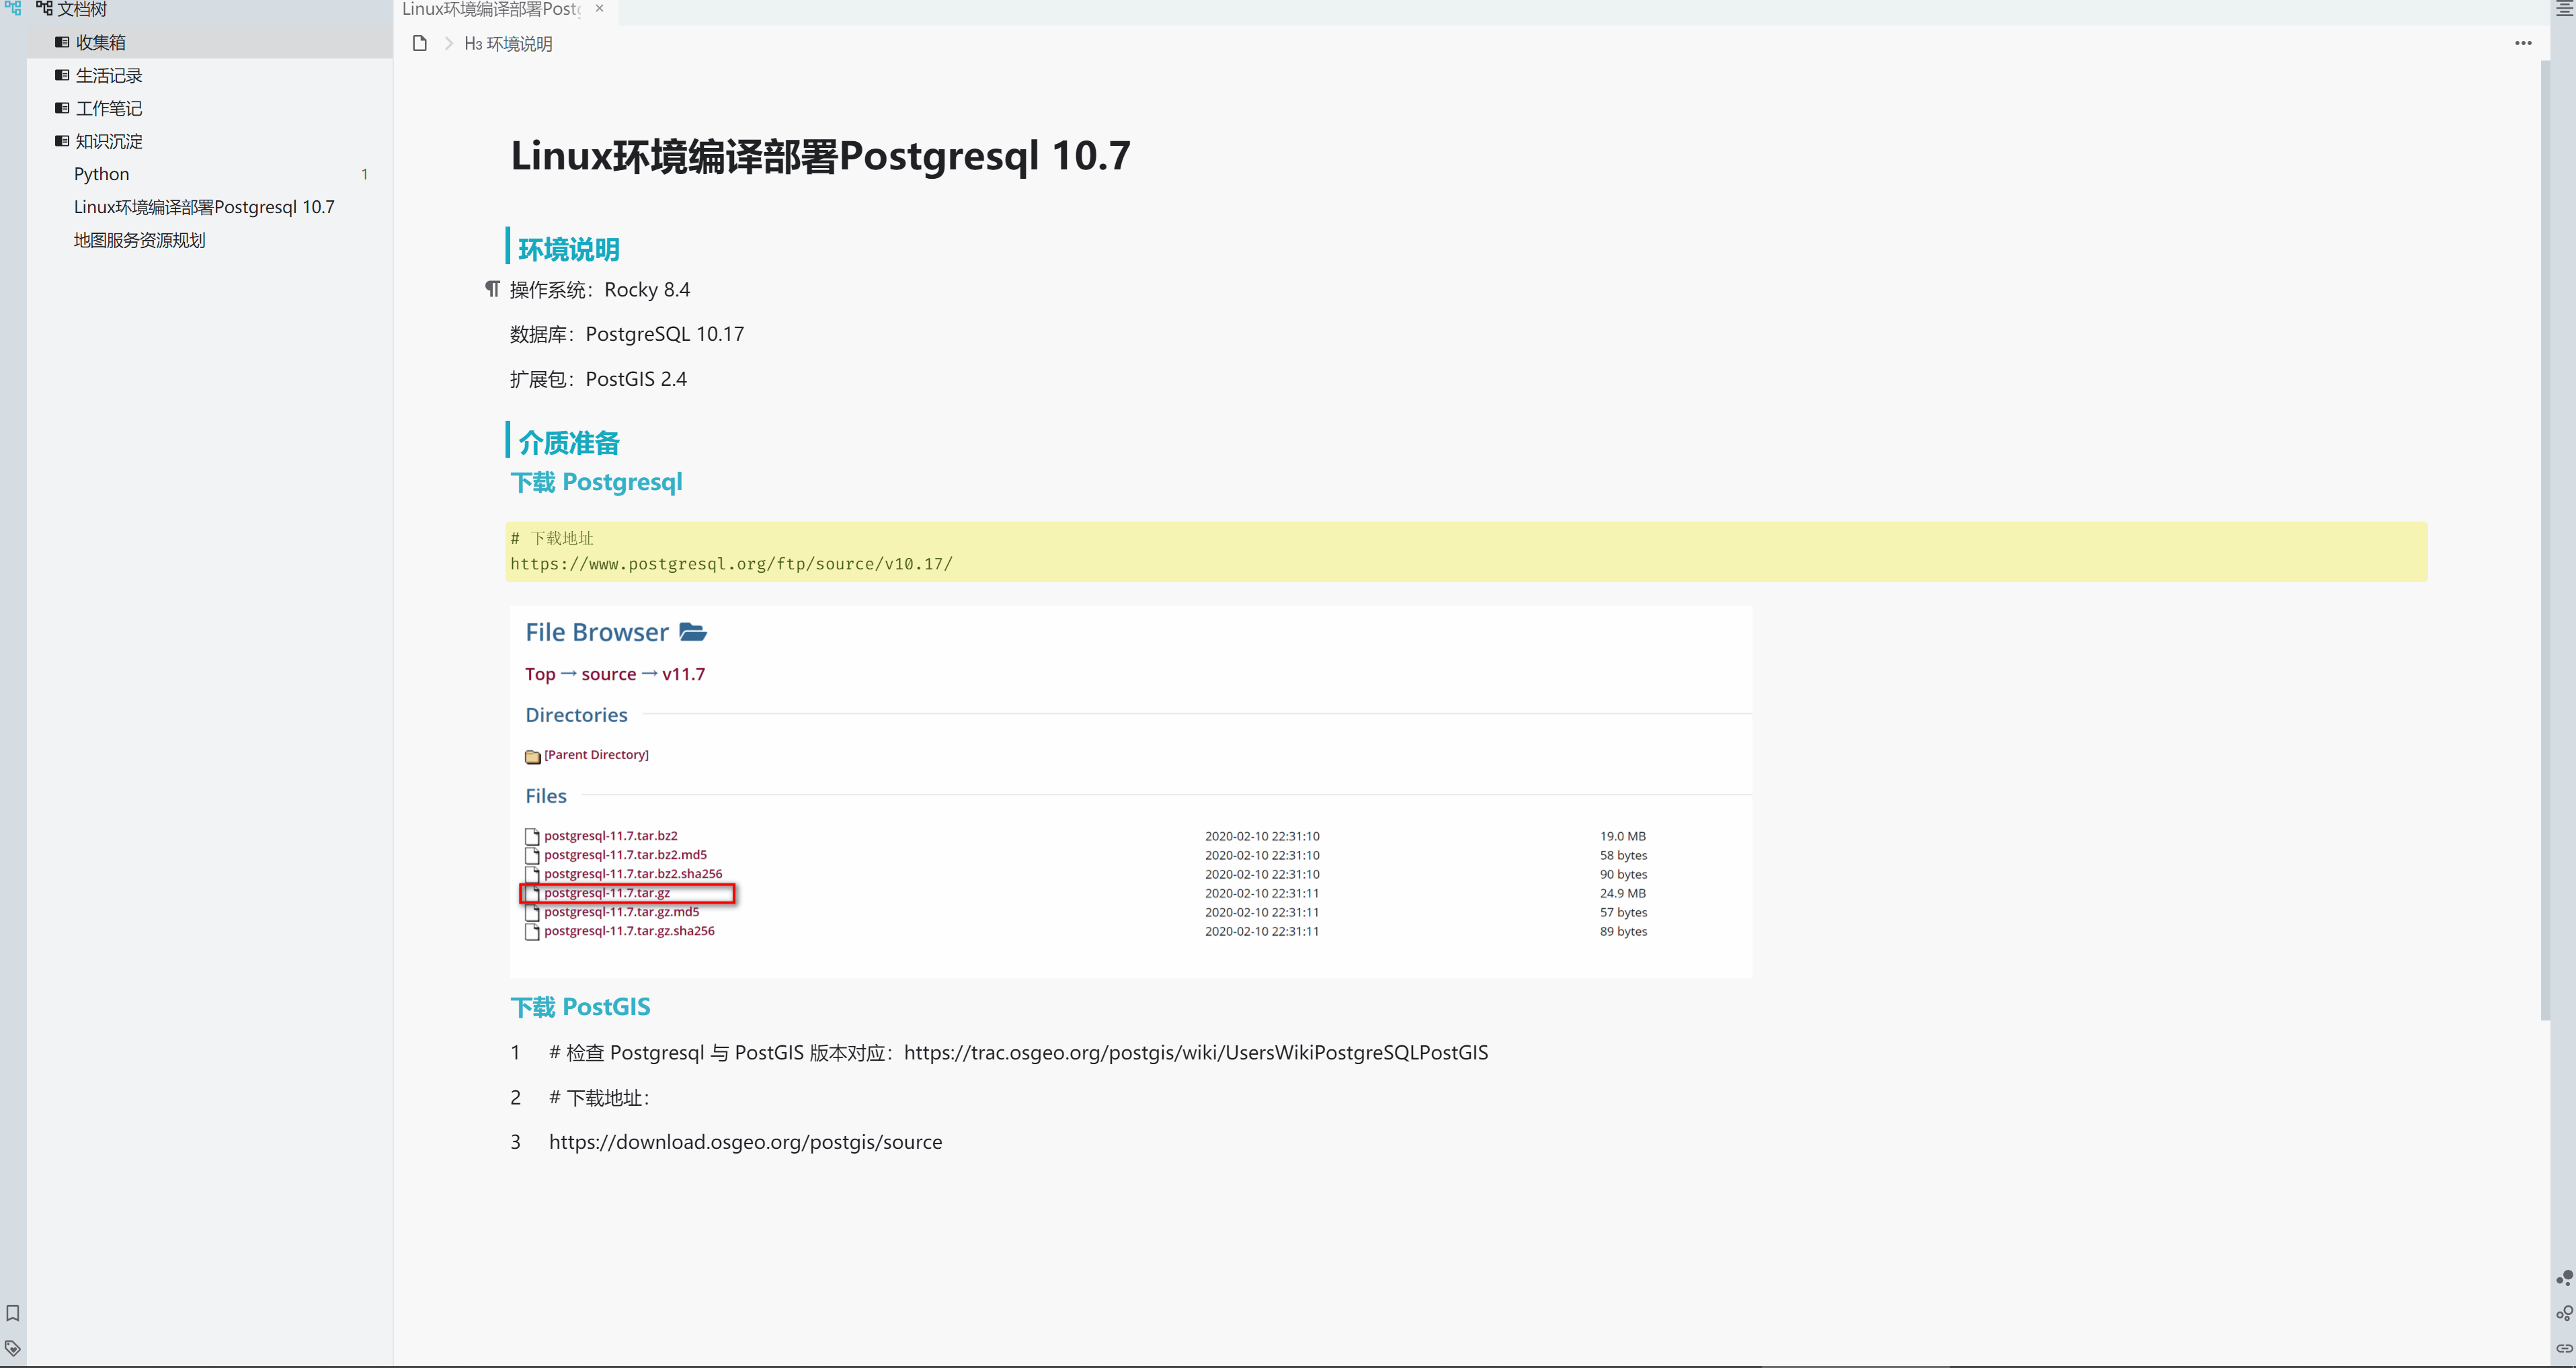
Task: Select the Linux环境编译部署Postgresql document tab
Action: click(490, 9)
